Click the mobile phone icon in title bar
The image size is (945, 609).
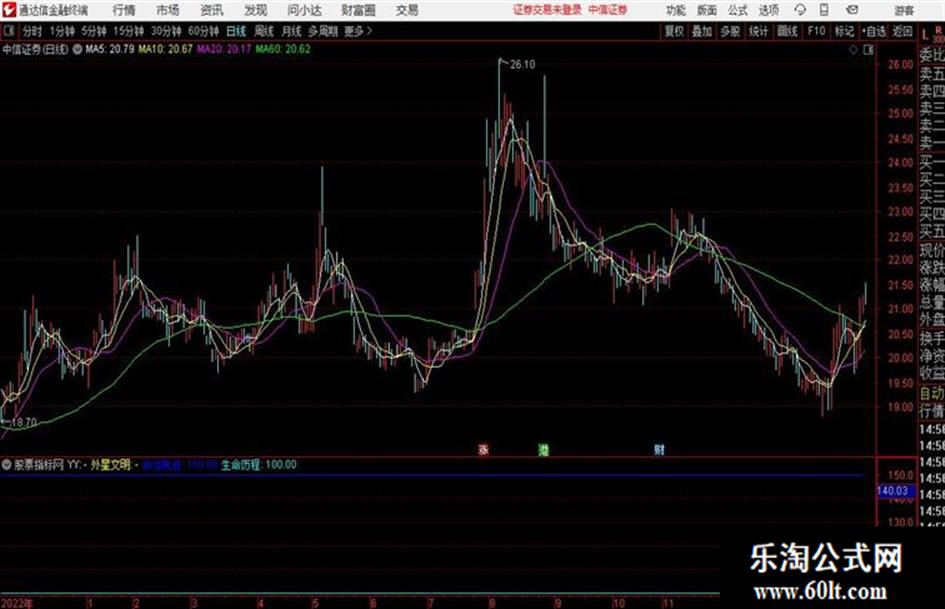pyautogui.click(x=824, y=10)
